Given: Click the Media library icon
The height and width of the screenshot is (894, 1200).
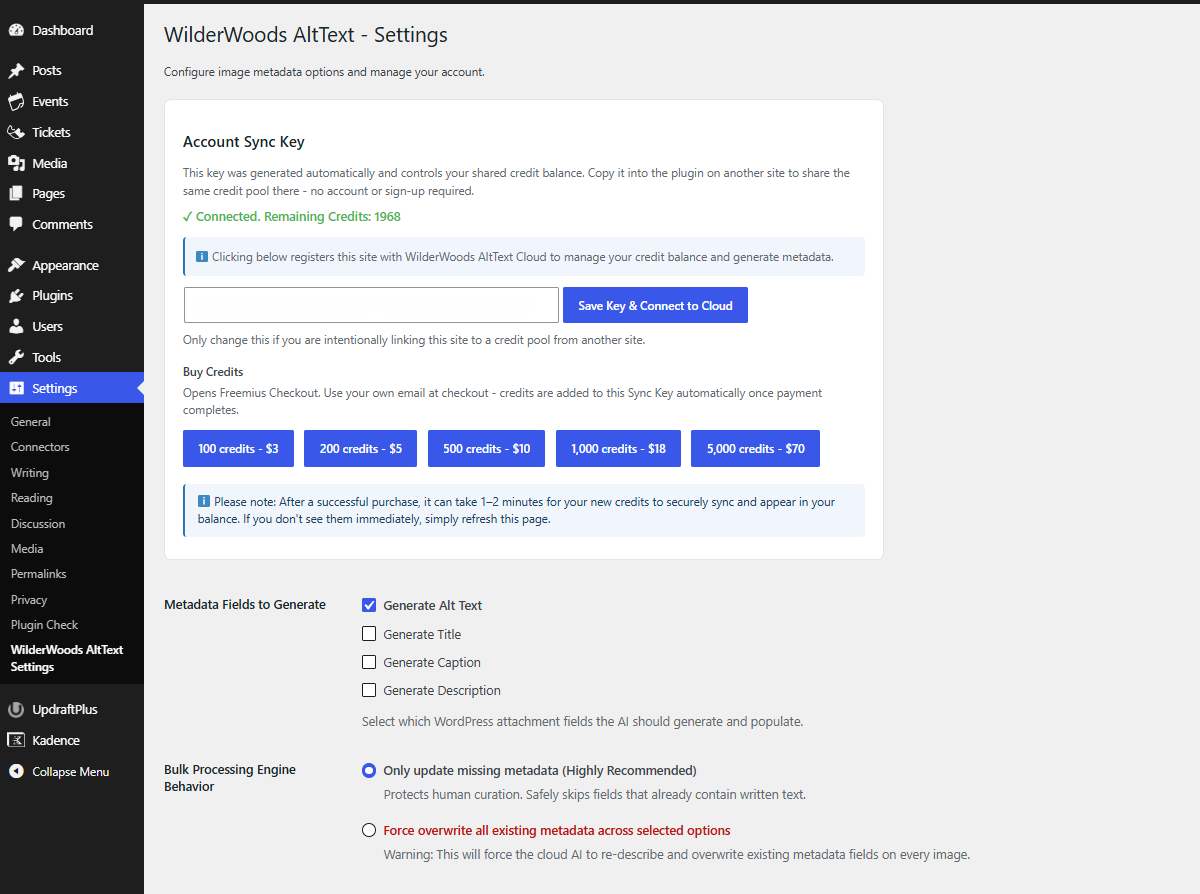Looking at the screenshot, I should pyautogui.click(x=16, y=163).
